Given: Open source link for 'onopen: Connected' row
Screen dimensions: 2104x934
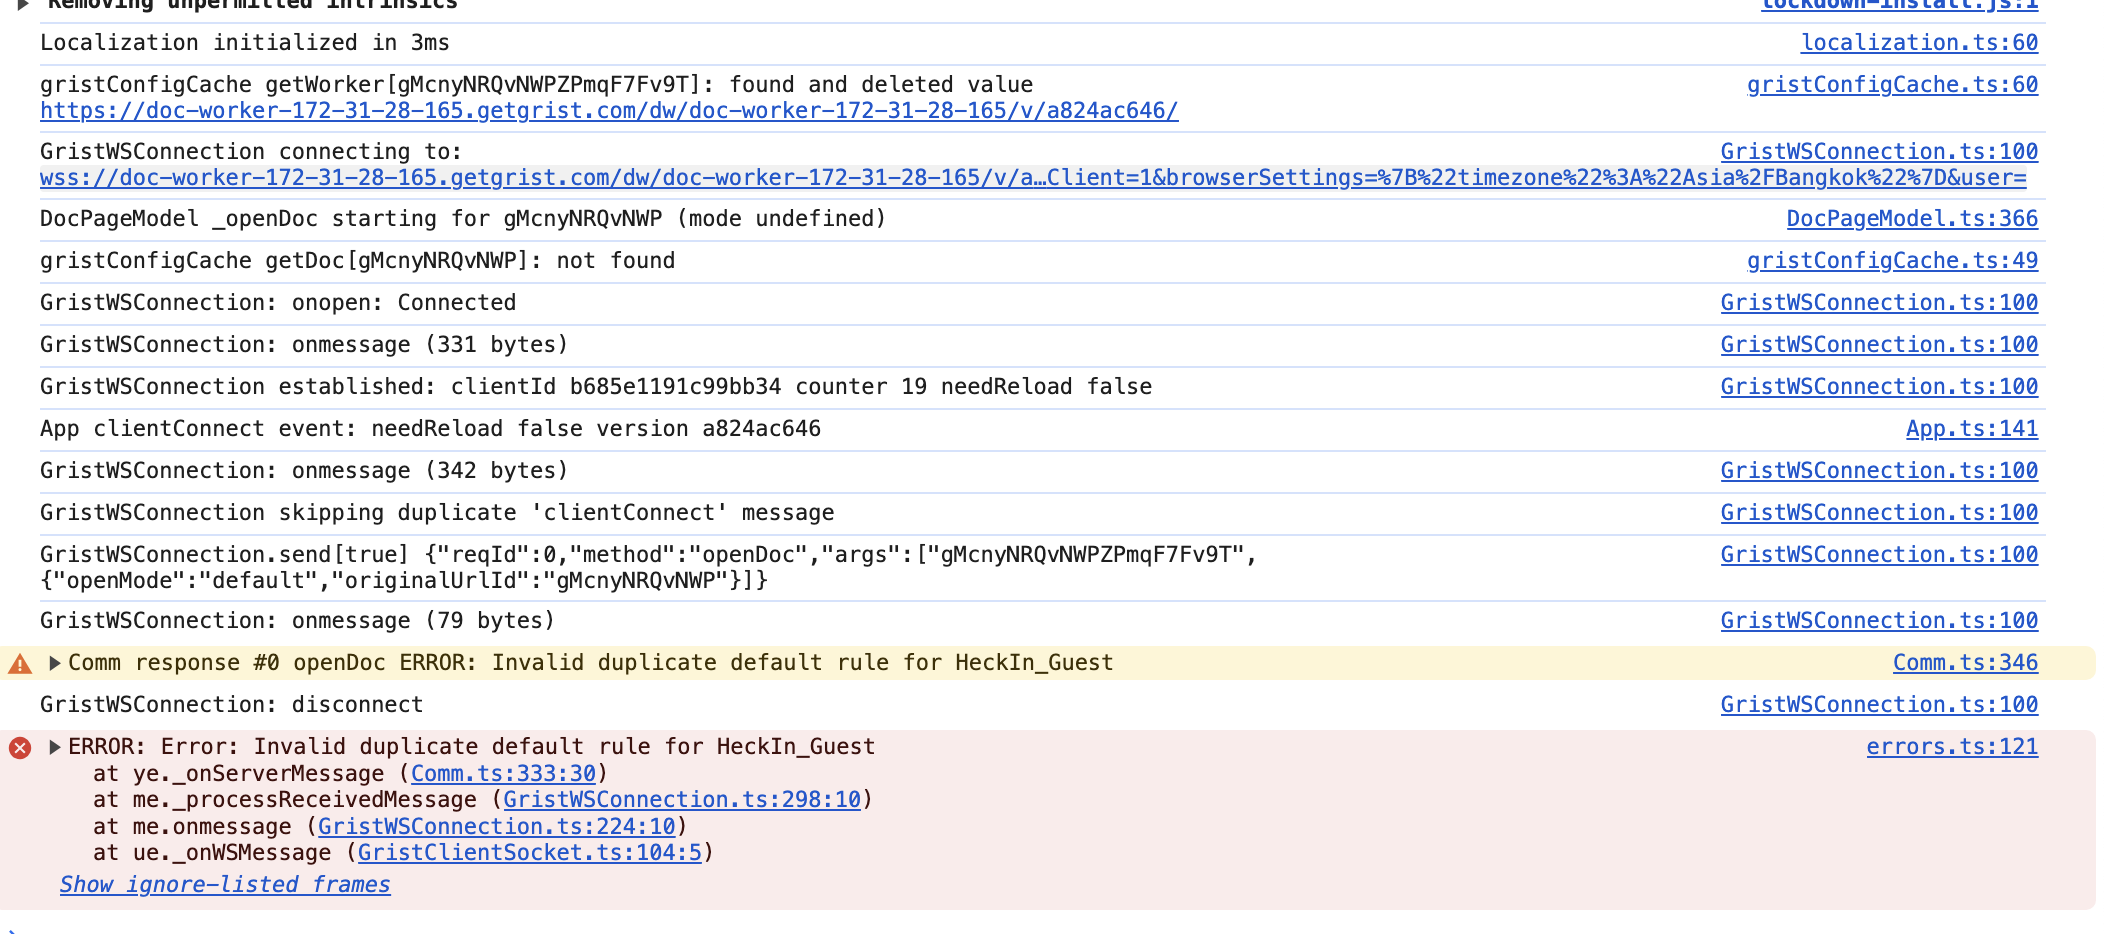Looking at the screenshot, I should (x=1879, y=303).
